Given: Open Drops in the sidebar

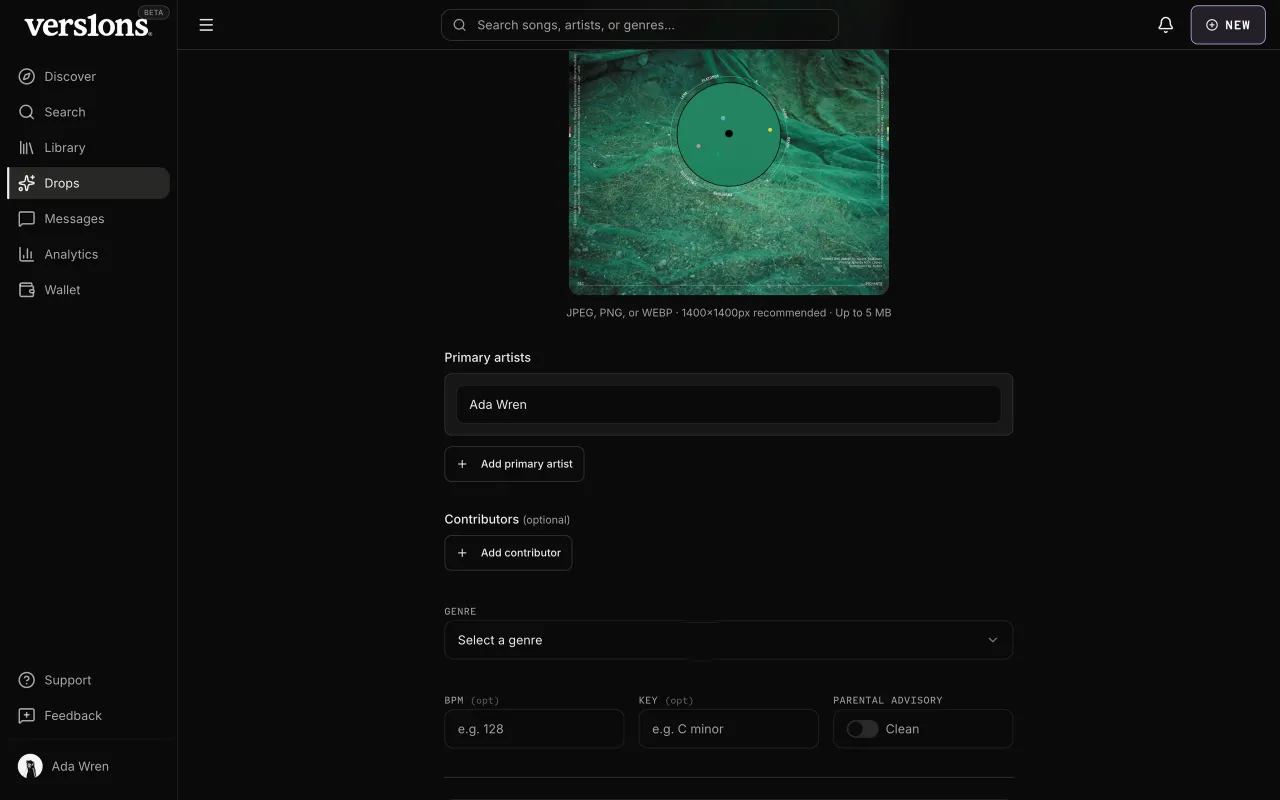Looking at the screenshot, I should coord(88,183).
